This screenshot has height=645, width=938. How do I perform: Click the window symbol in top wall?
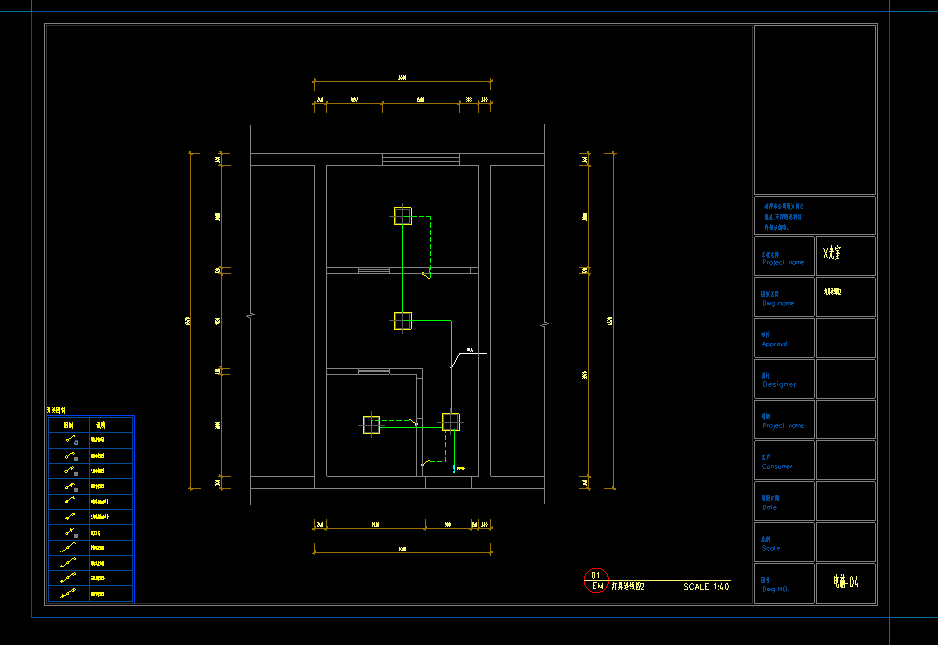click(x=420, y=159)
